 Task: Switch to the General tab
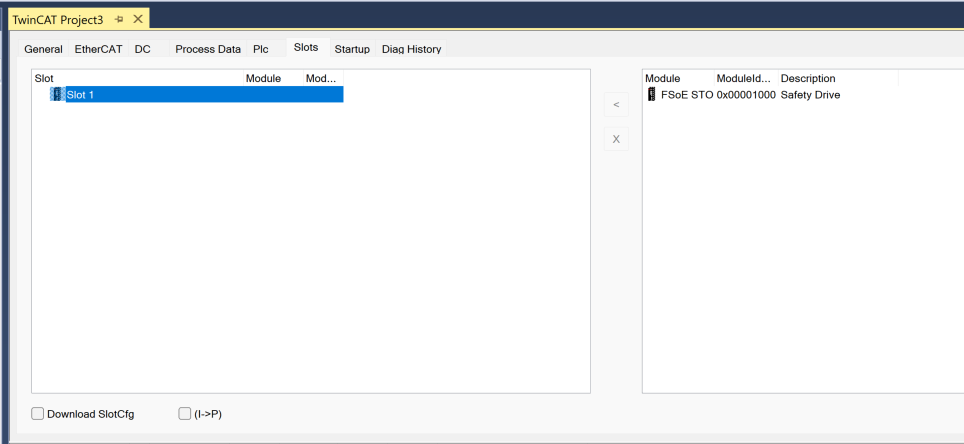coord(43,49)
